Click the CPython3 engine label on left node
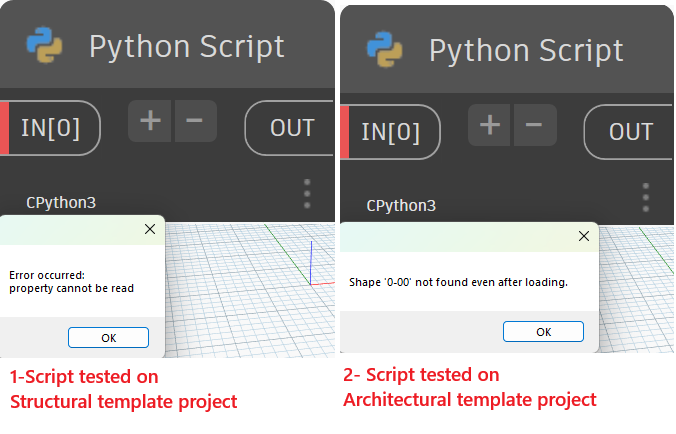The image size is (676, 434). pyautogui.click(x=61, y=202)
